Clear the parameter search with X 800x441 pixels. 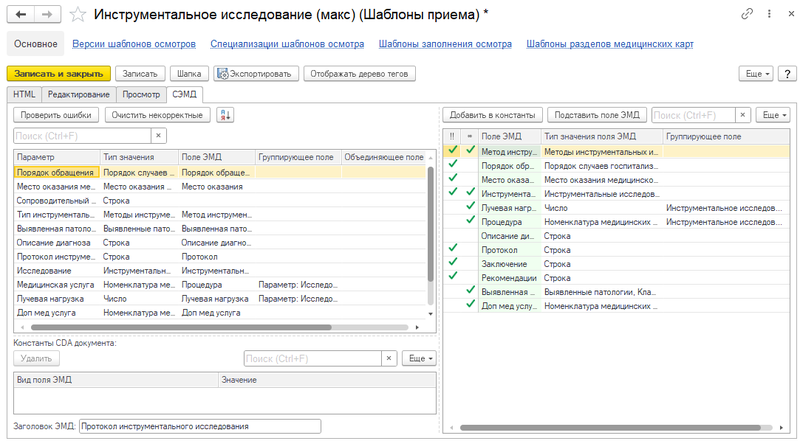[159, 136]
